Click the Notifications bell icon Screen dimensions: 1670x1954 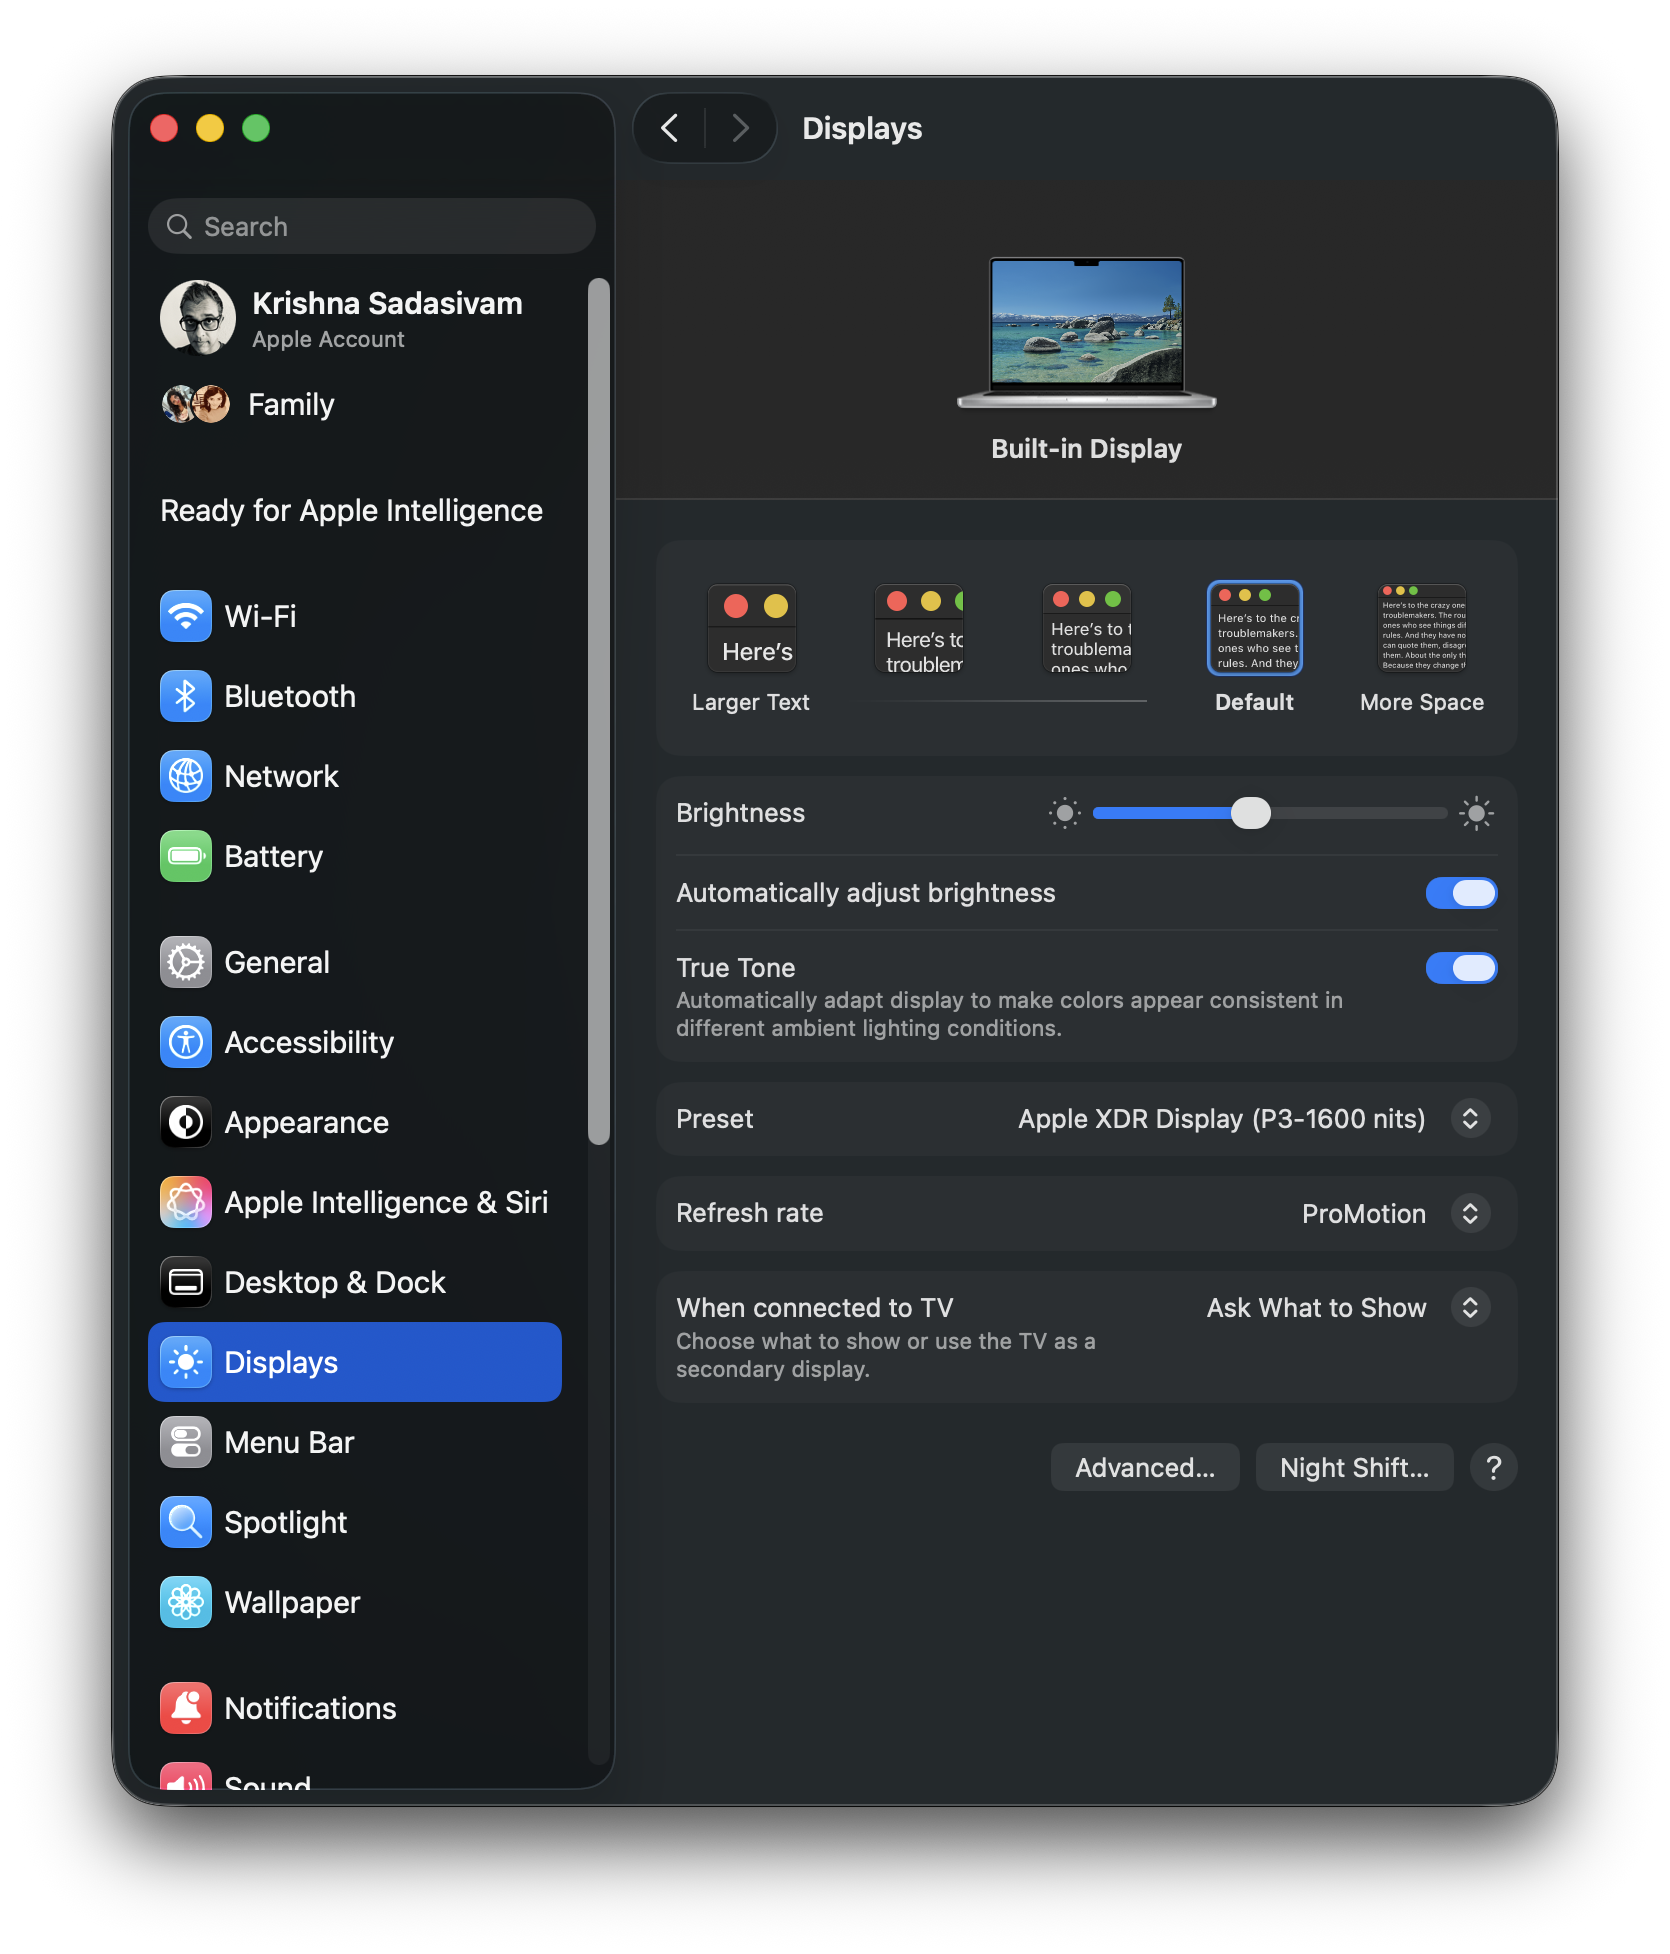click(x=186, y=1708)
